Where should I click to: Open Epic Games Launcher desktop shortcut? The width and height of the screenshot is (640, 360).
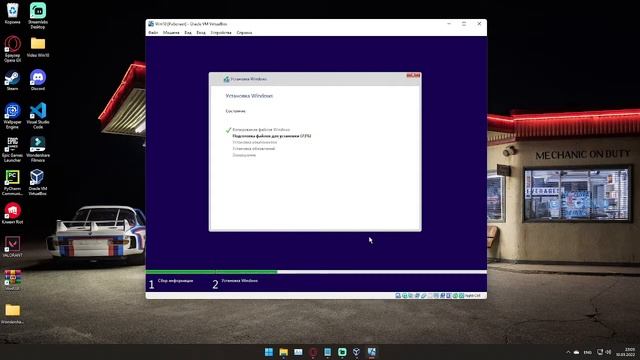pyautogui.click(x=12, y=149)
